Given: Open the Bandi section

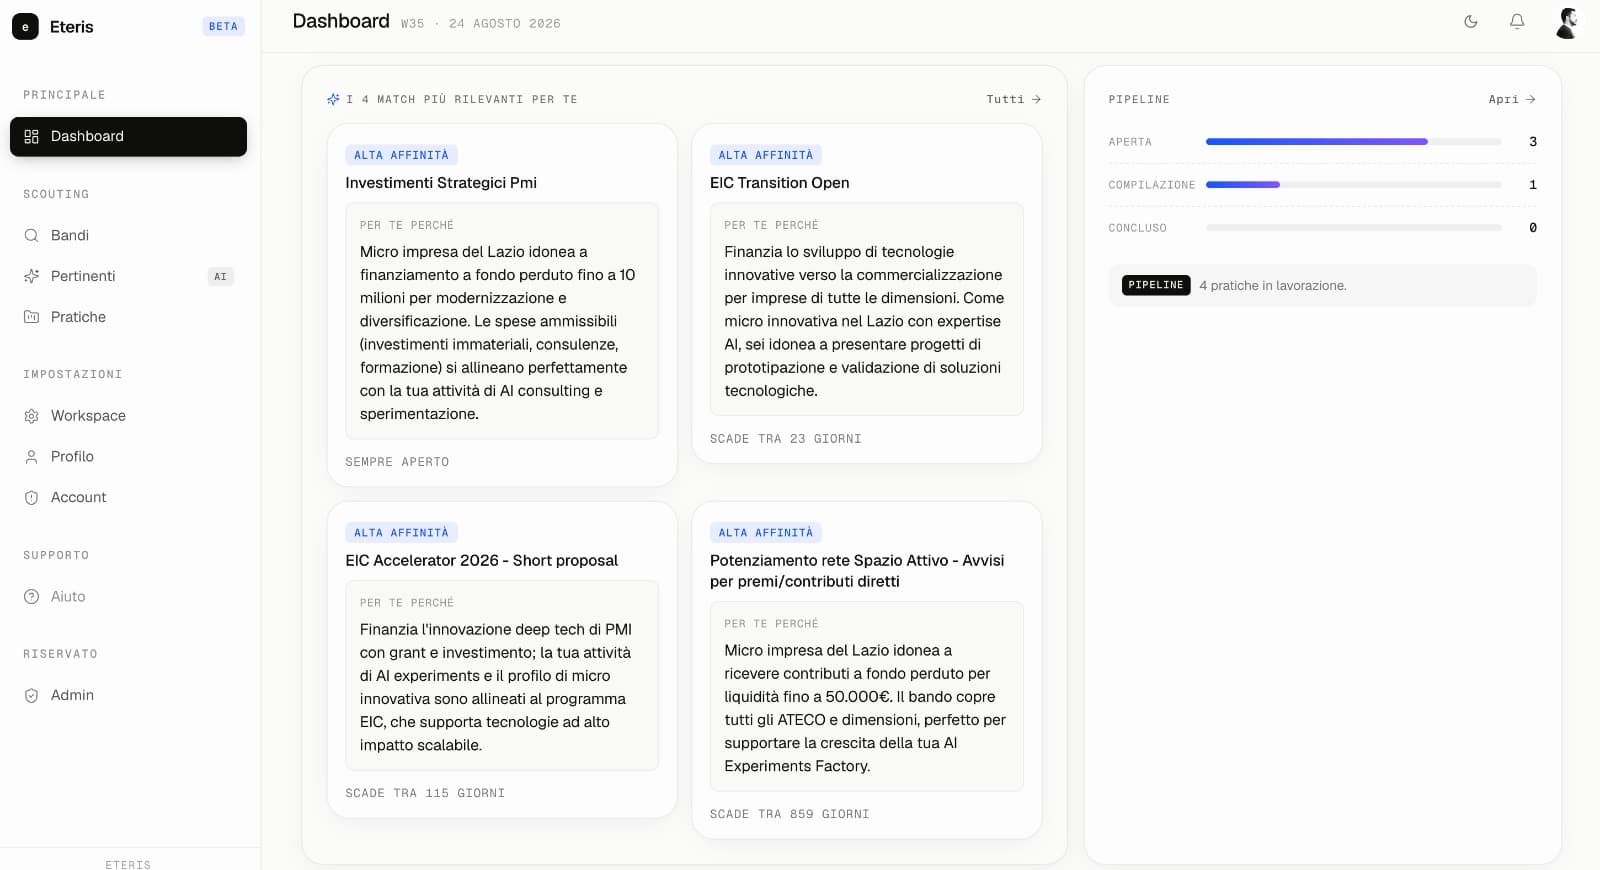Looking at the screenshot, I should [128, 236].
